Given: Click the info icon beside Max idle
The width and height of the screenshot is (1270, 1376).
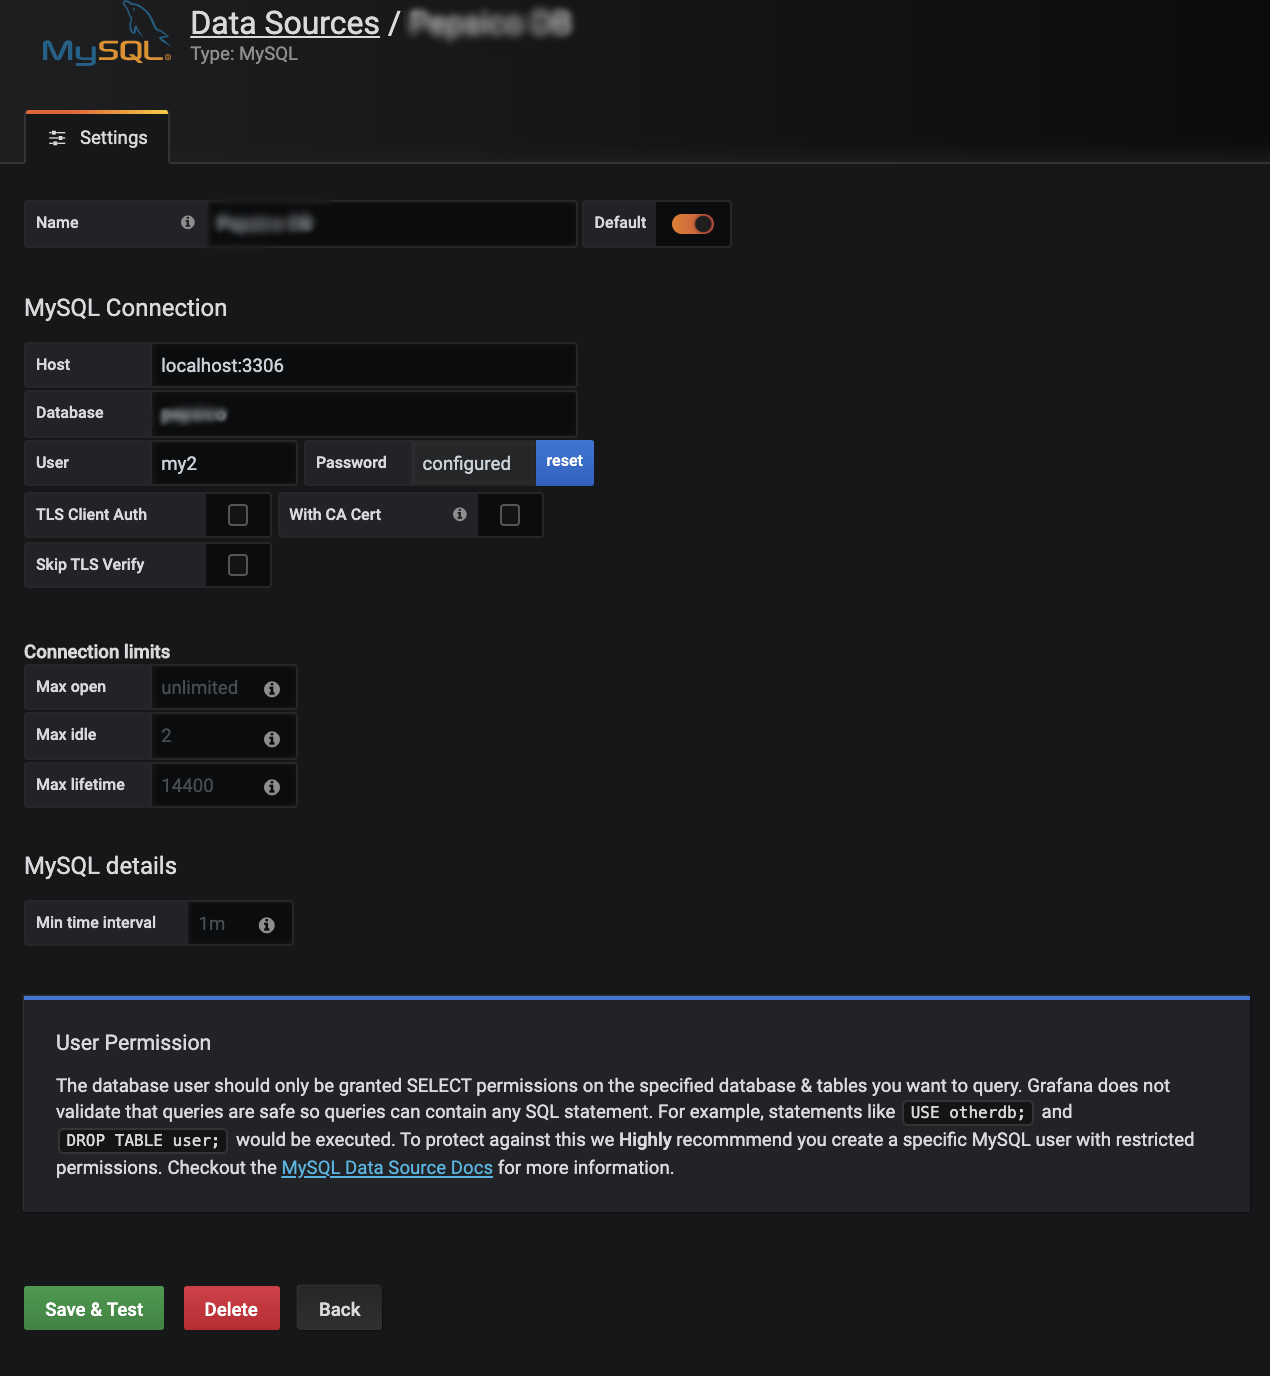Looking at the screenshot, I should [x=271, y=738].
